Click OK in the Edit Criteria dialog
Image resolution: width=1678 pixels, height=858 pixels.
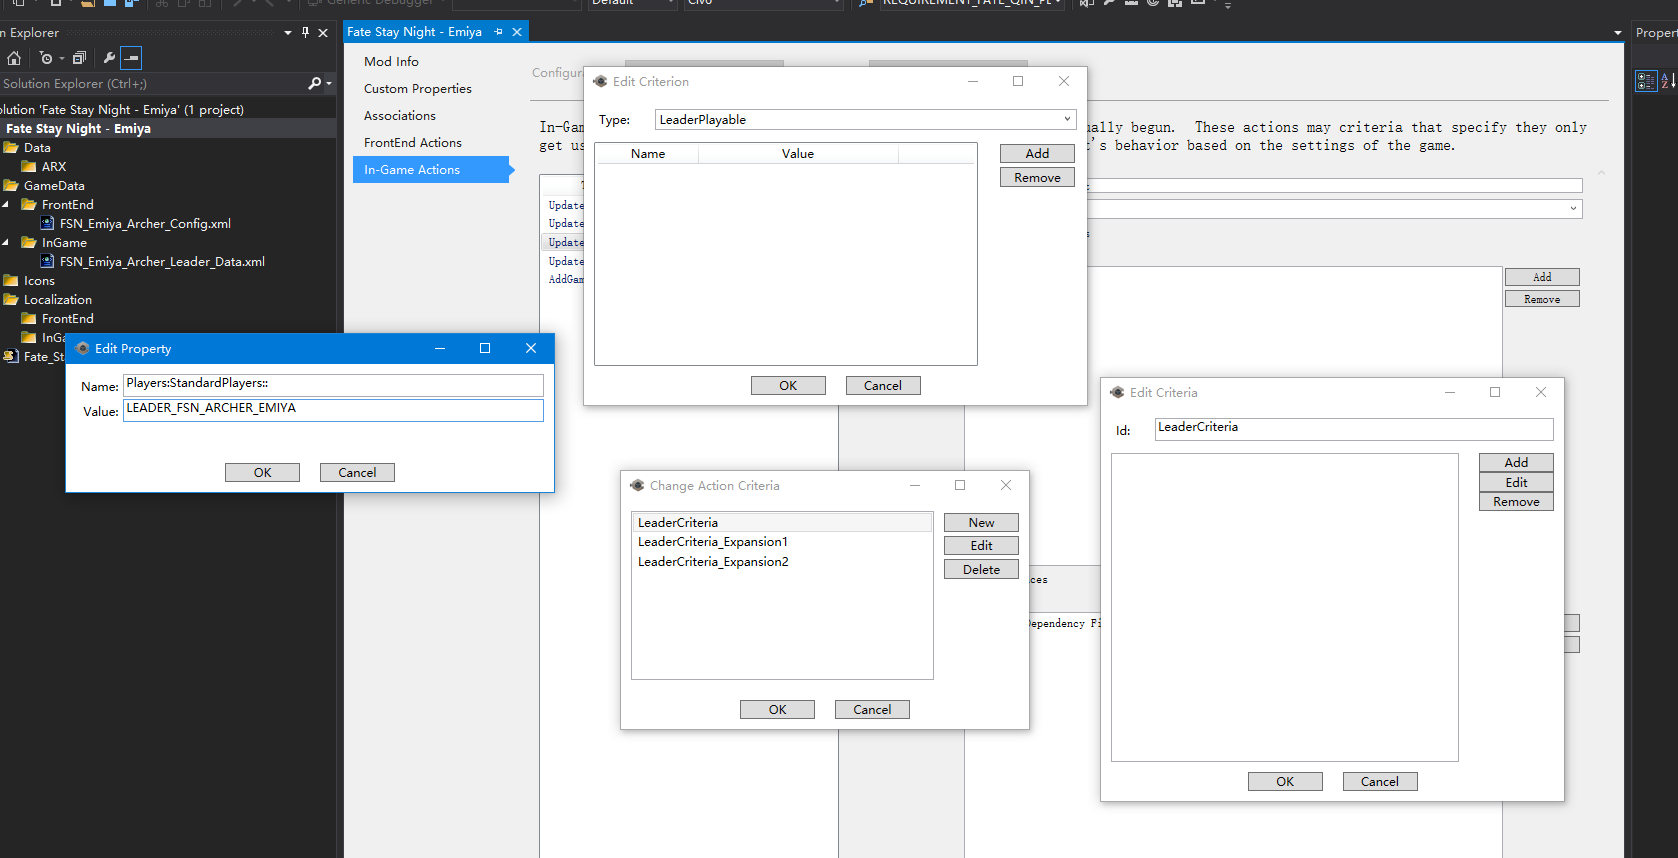[x=1285, y=782]
